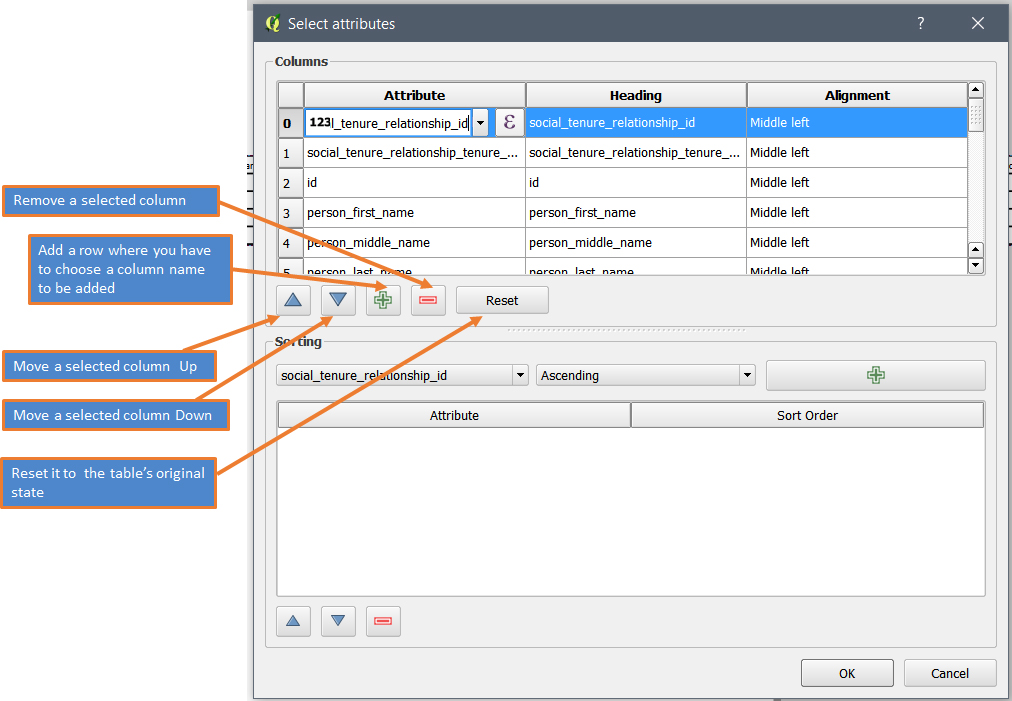Open the dialog help question mark

pos(921,23)
